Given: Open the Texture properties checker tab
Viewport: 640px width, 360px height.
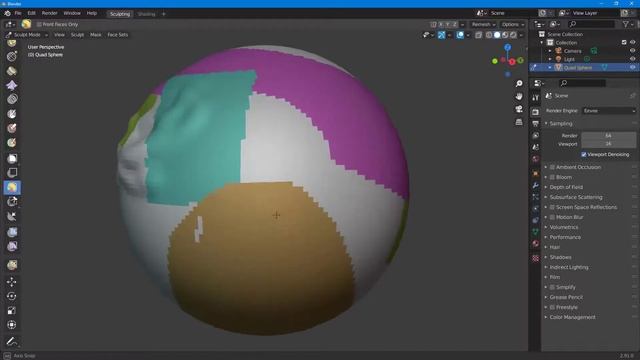Looking at the screenshot, I should pos(536,258).
